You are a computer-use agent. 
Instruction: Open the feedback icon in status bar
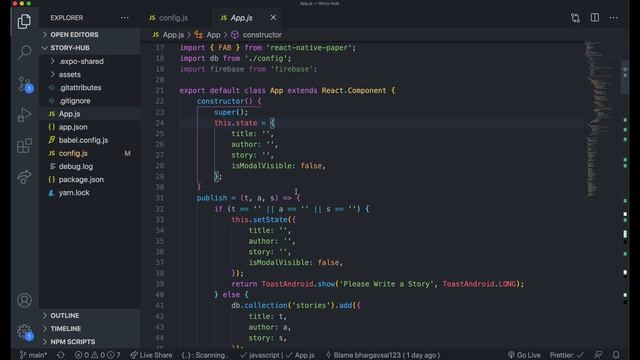pyautogui.click(x=598, y=355)
